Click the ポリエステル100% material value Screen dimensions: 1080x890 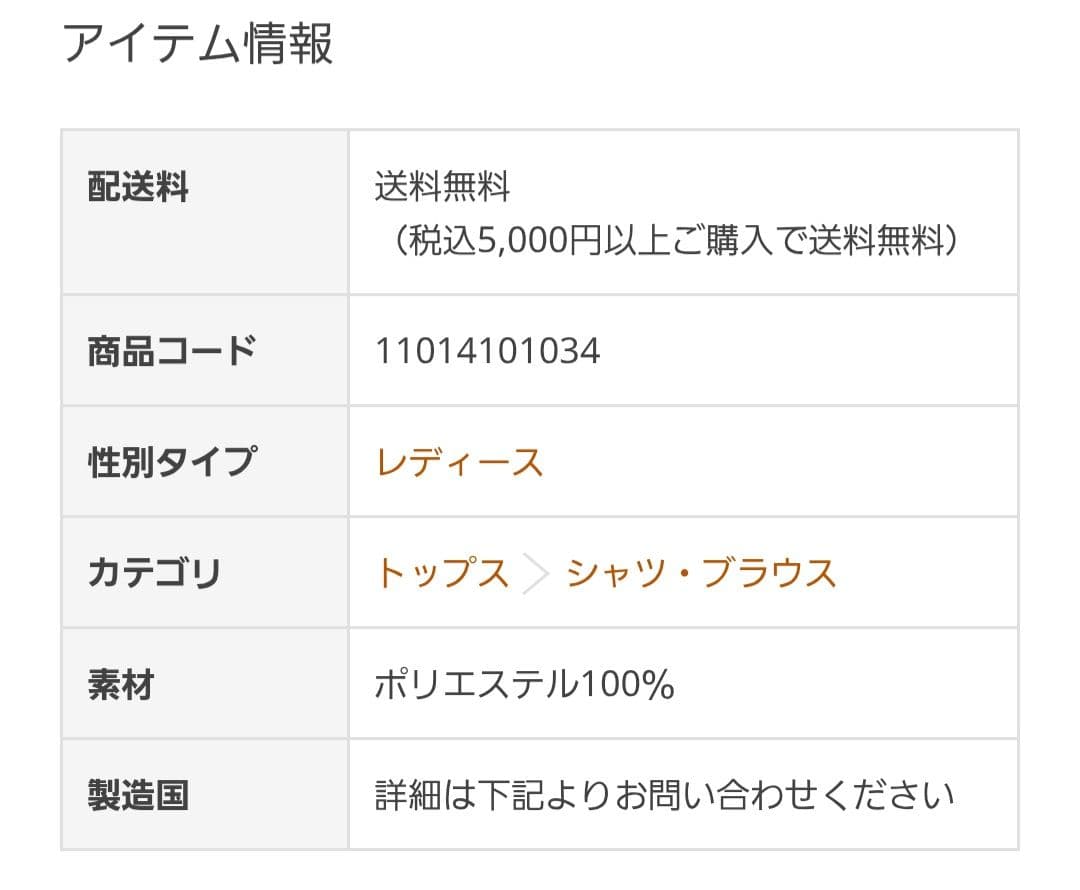click(x=524, y=686)
